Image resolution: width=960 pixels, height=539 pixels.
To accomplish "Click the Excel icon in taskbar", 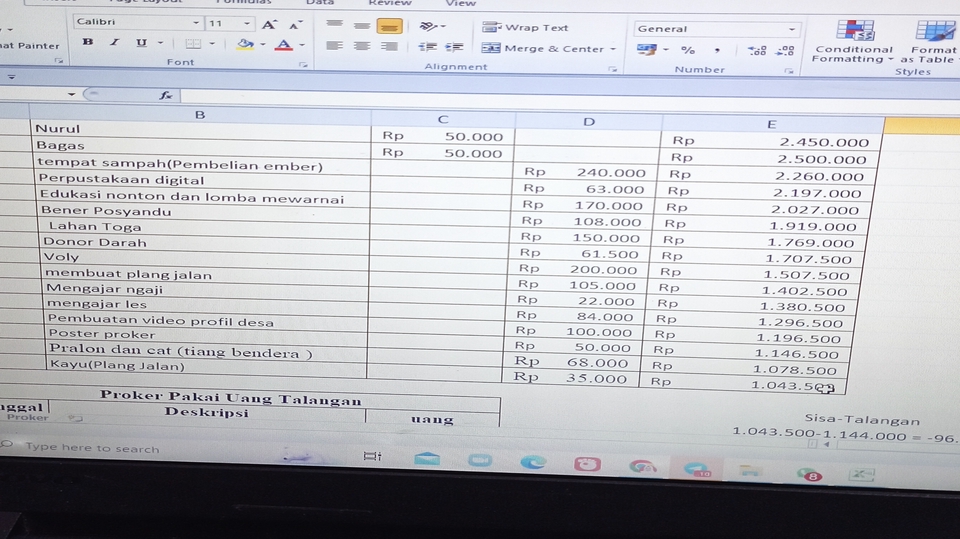I will pos(861,475).
